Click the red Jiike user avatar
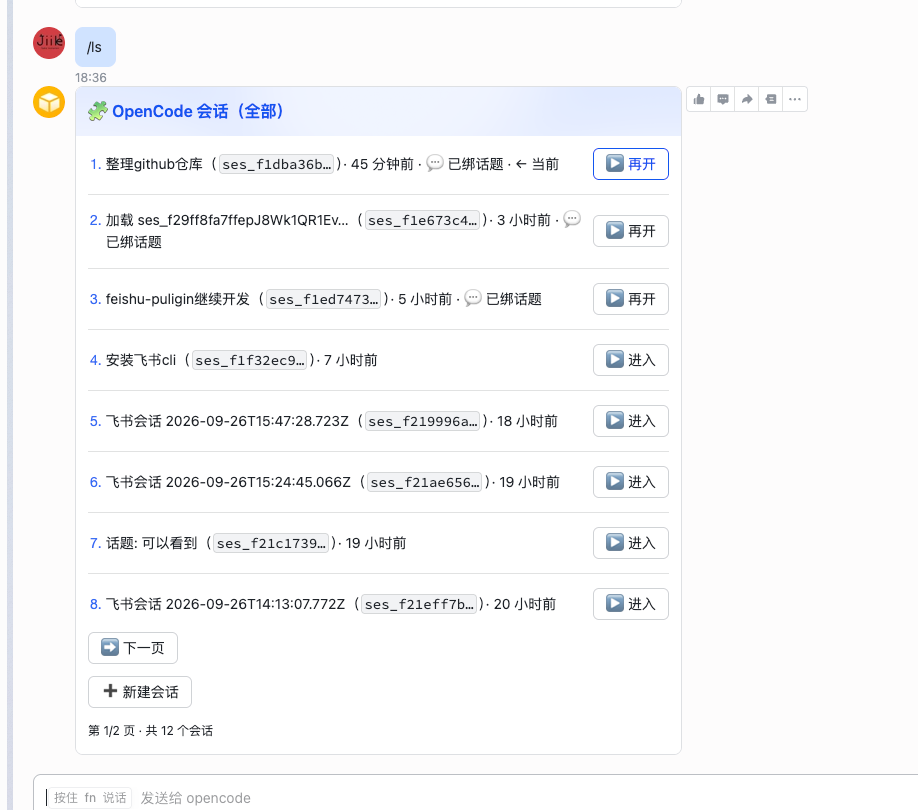The width and height of the screenshot is (918, 810). point(49,43)
